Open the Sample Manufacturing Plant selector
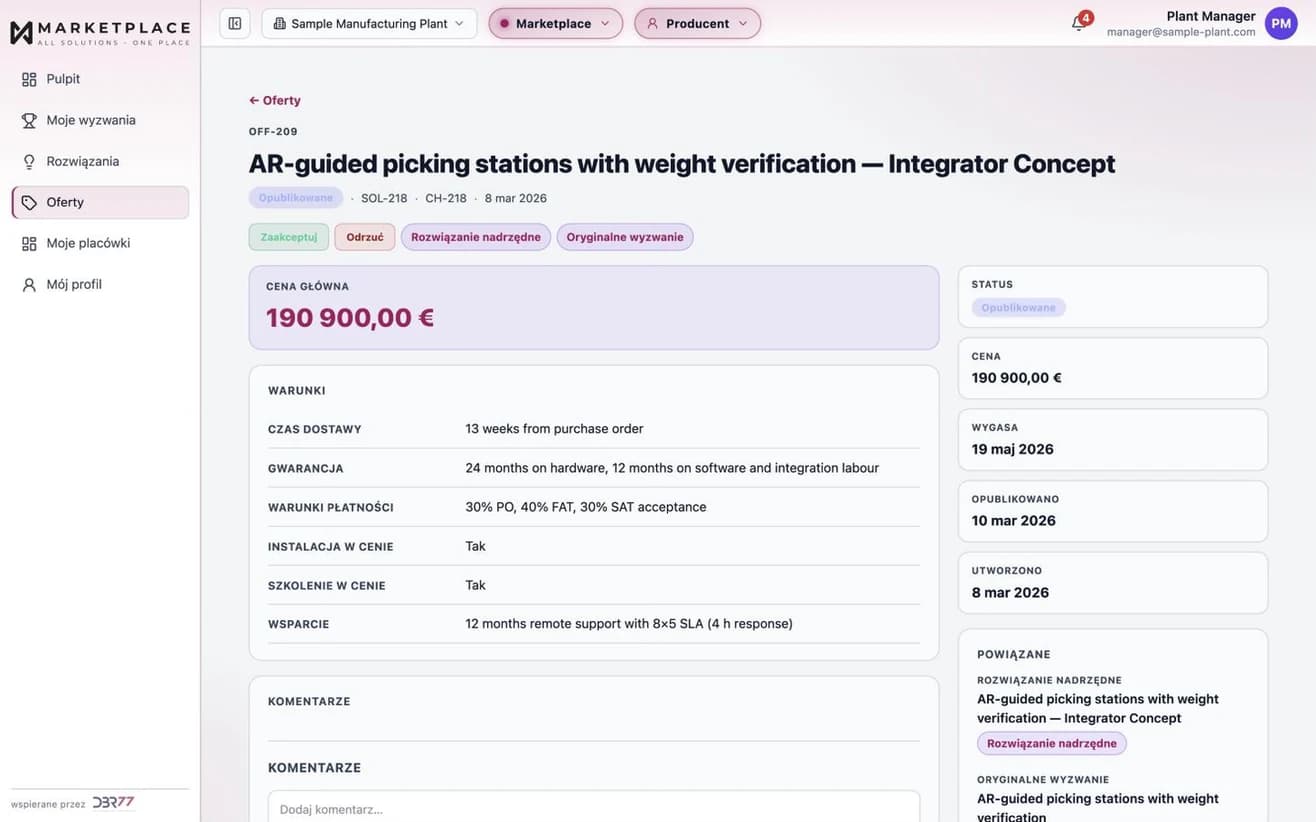1316x822 pixels. (x=369, y=23)
